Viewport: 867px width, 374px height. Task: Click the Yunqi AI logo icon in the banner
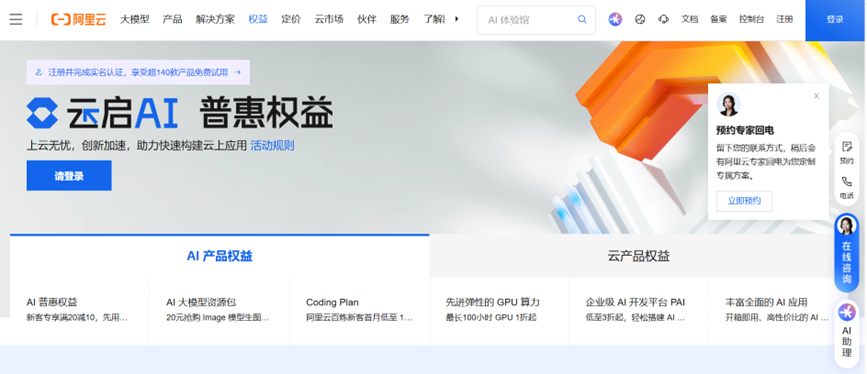pos(42,113)
